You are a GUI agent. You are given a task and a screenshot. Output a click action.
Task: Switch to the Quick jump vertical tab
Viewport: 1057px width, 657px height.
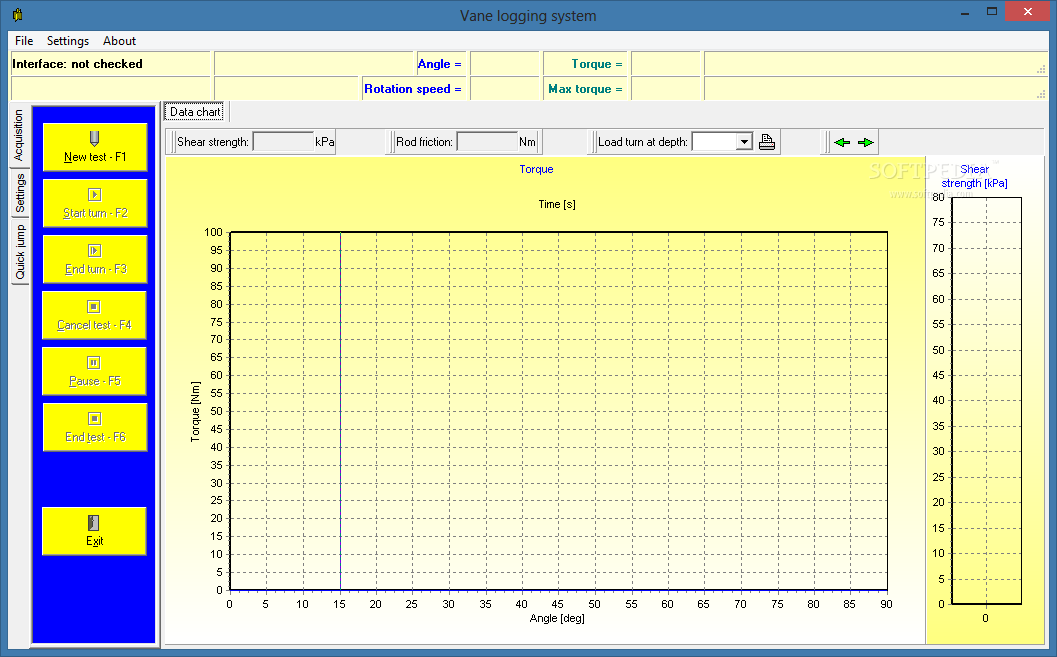click(19, 252)
